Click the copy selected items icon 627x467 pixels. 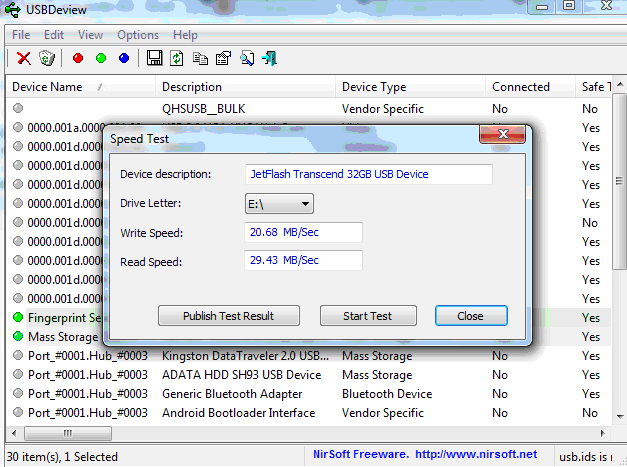pos(200,59)
